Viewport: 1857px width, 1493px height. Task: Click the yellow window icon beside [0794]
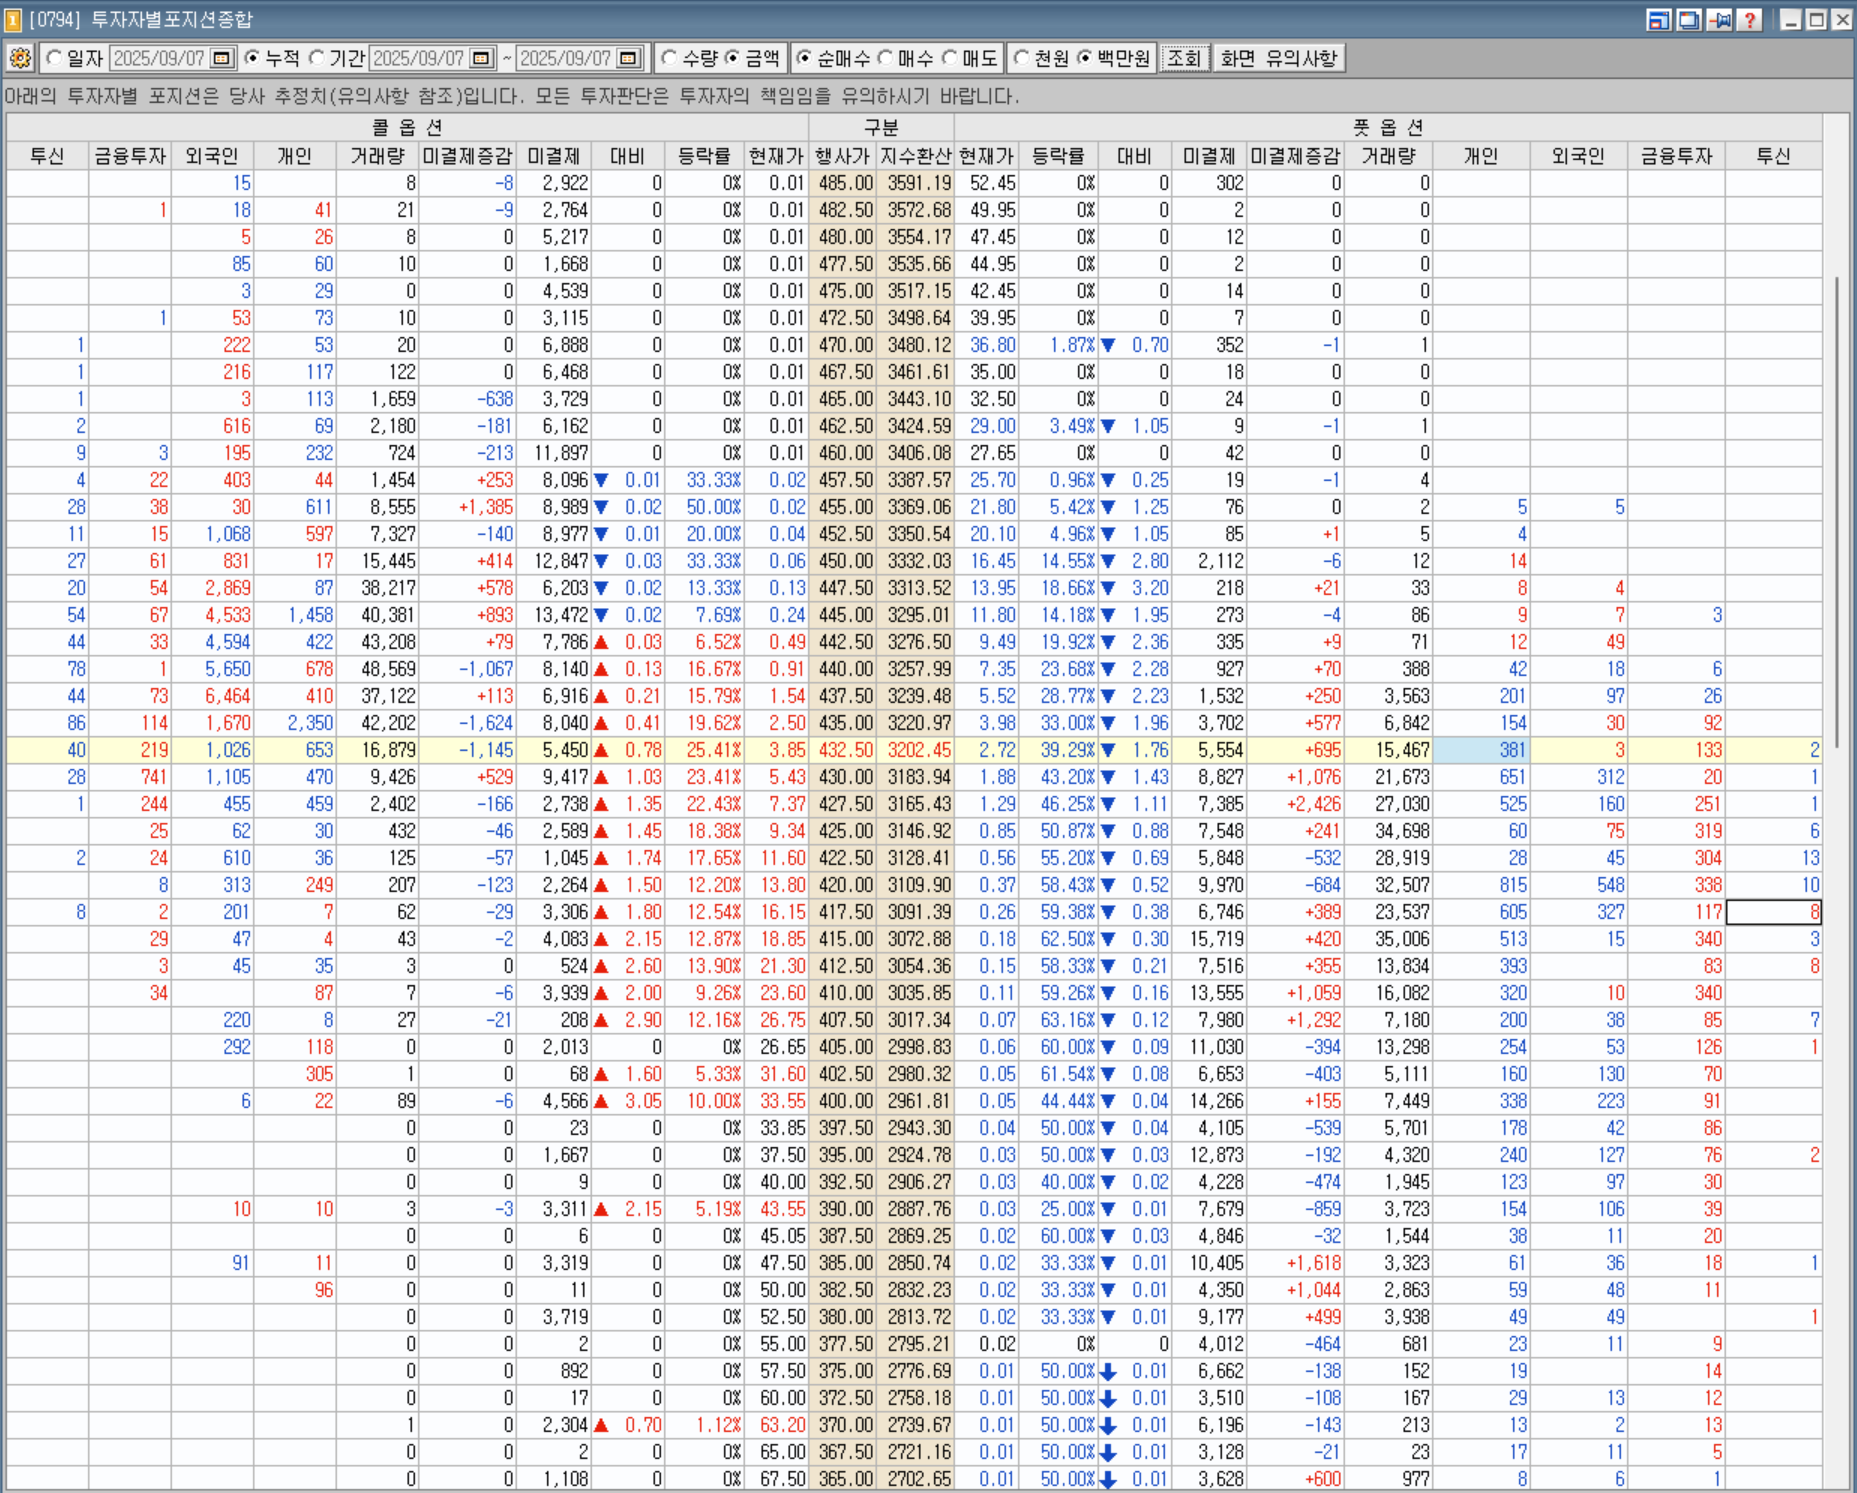tap(13, 20)
